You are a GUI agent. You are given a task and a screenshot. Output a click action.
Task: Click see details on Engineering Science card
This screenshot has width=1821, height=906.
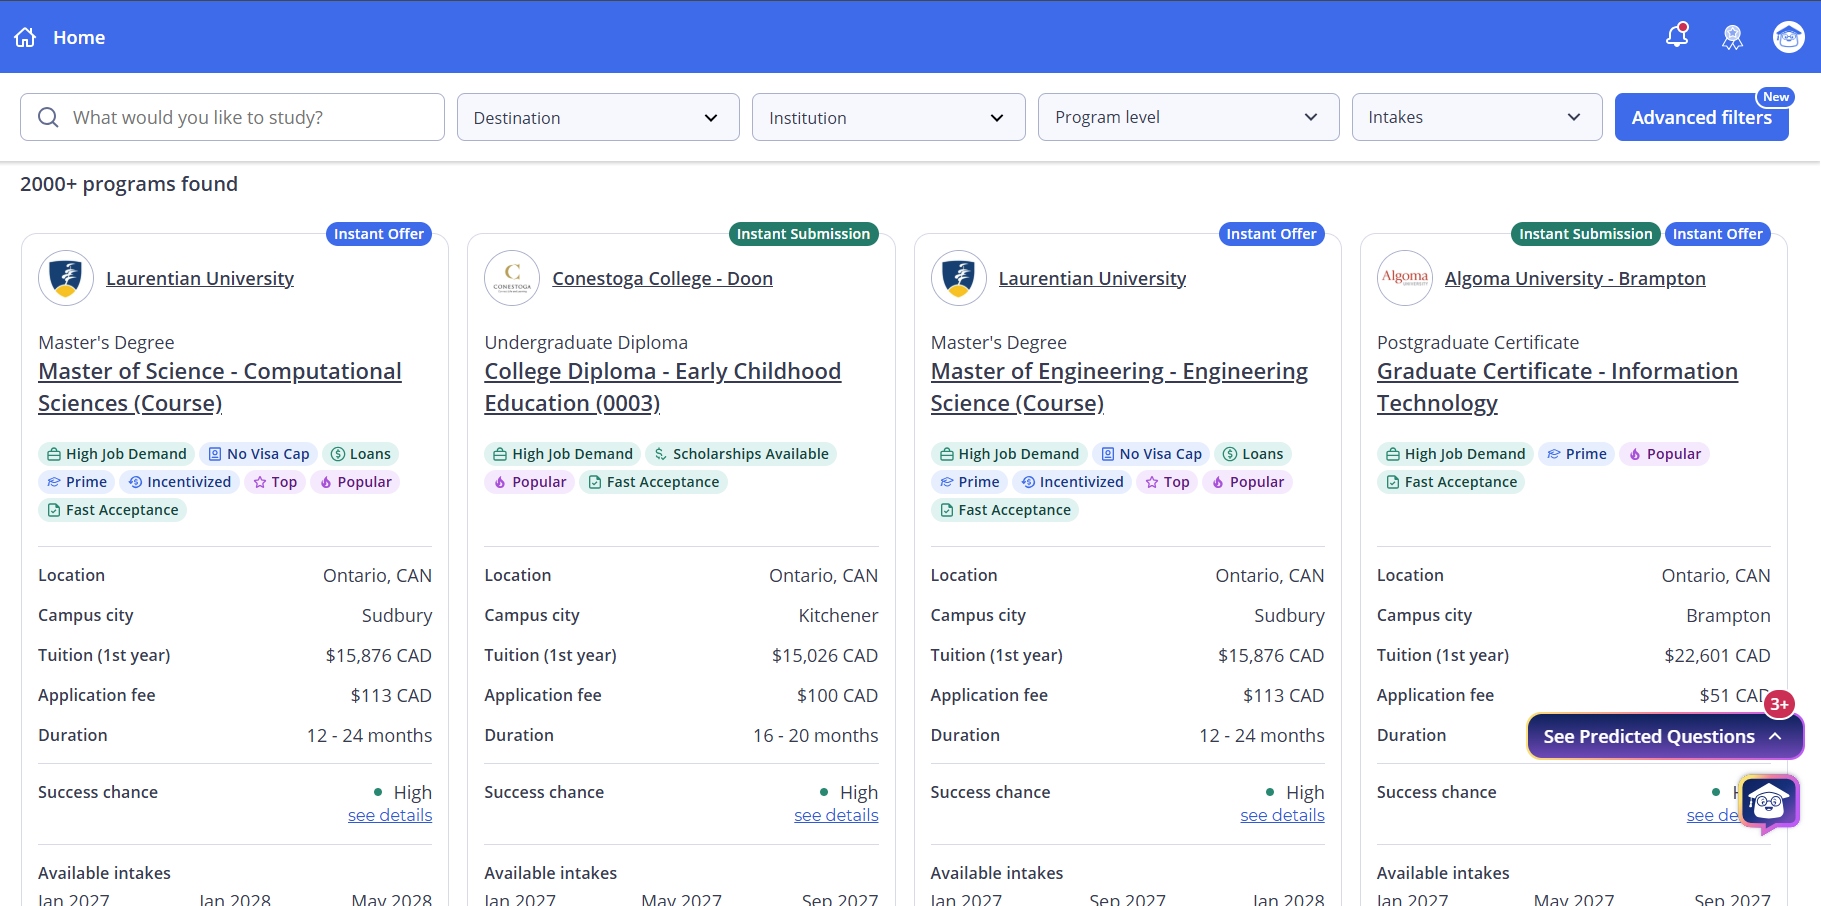[1282, 815]
